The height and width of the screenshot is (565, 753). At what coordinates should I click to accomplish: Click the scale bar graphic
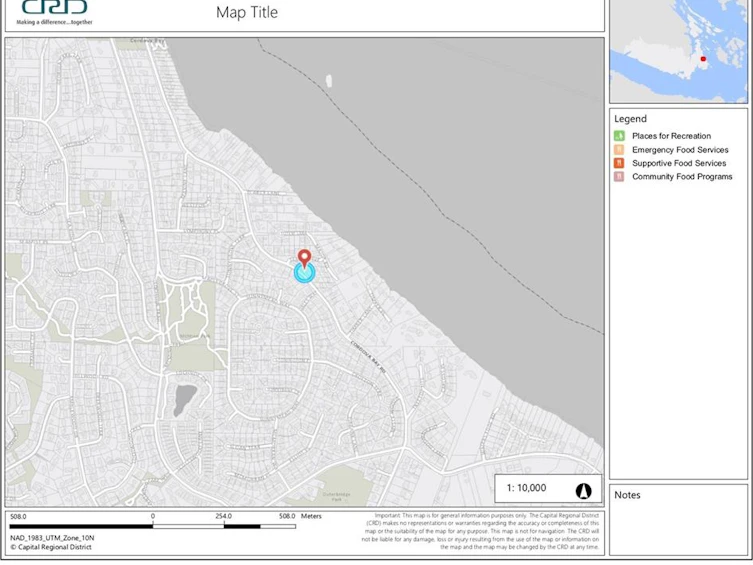tap(152, 527)
